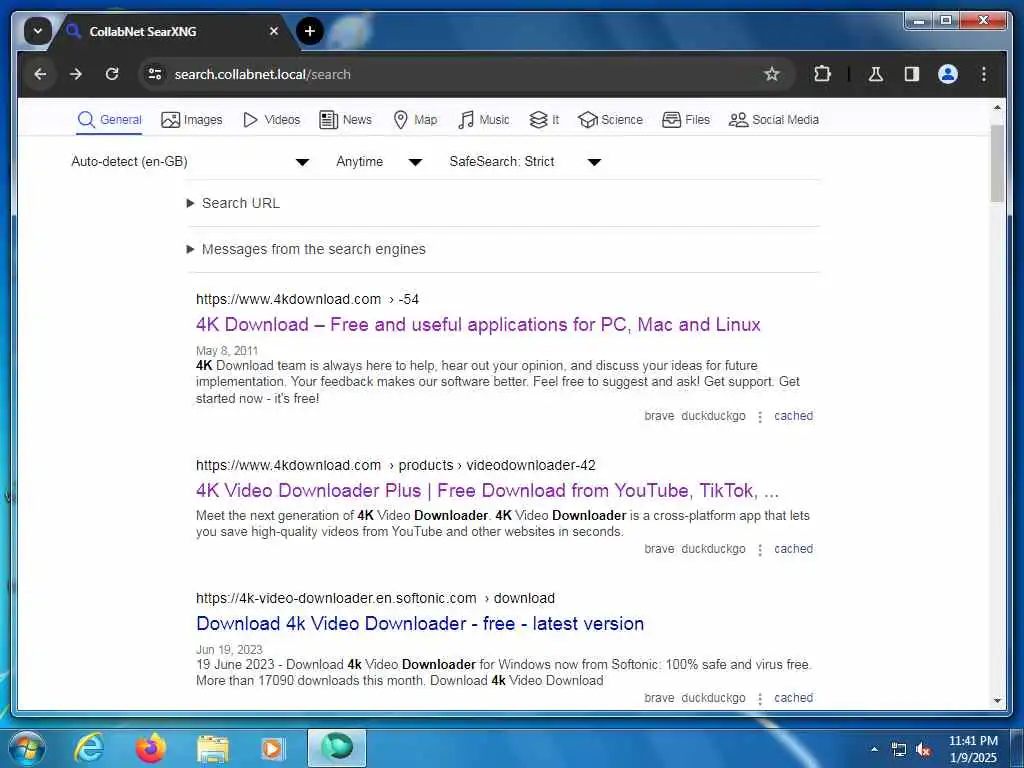Viewport: 1024px width, 768px height.
Task: Click the brave engine label under 4K Download result
Action: (659, 416)
